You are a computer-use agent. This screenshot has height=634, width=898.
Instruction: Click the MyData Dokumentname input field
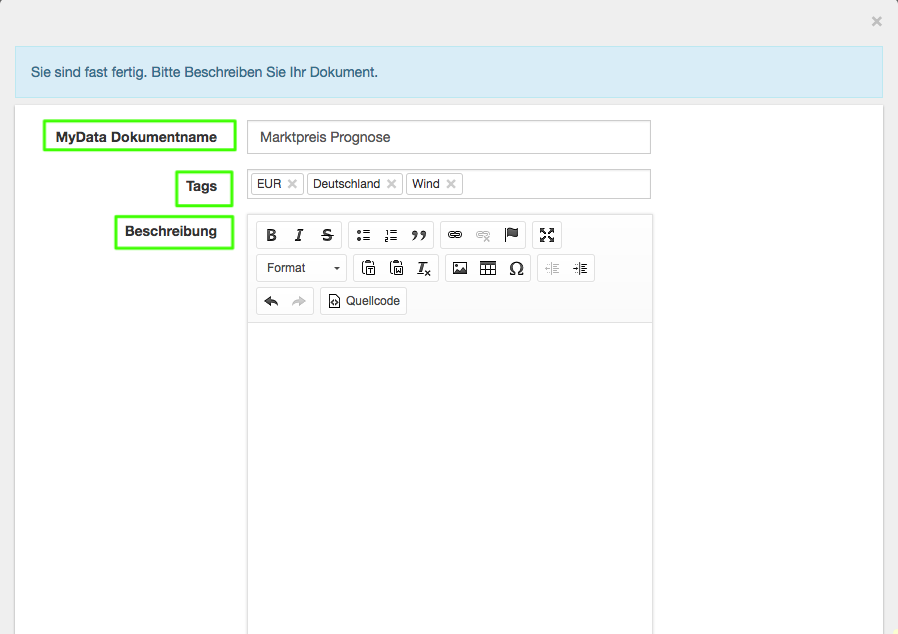(449, 137)
